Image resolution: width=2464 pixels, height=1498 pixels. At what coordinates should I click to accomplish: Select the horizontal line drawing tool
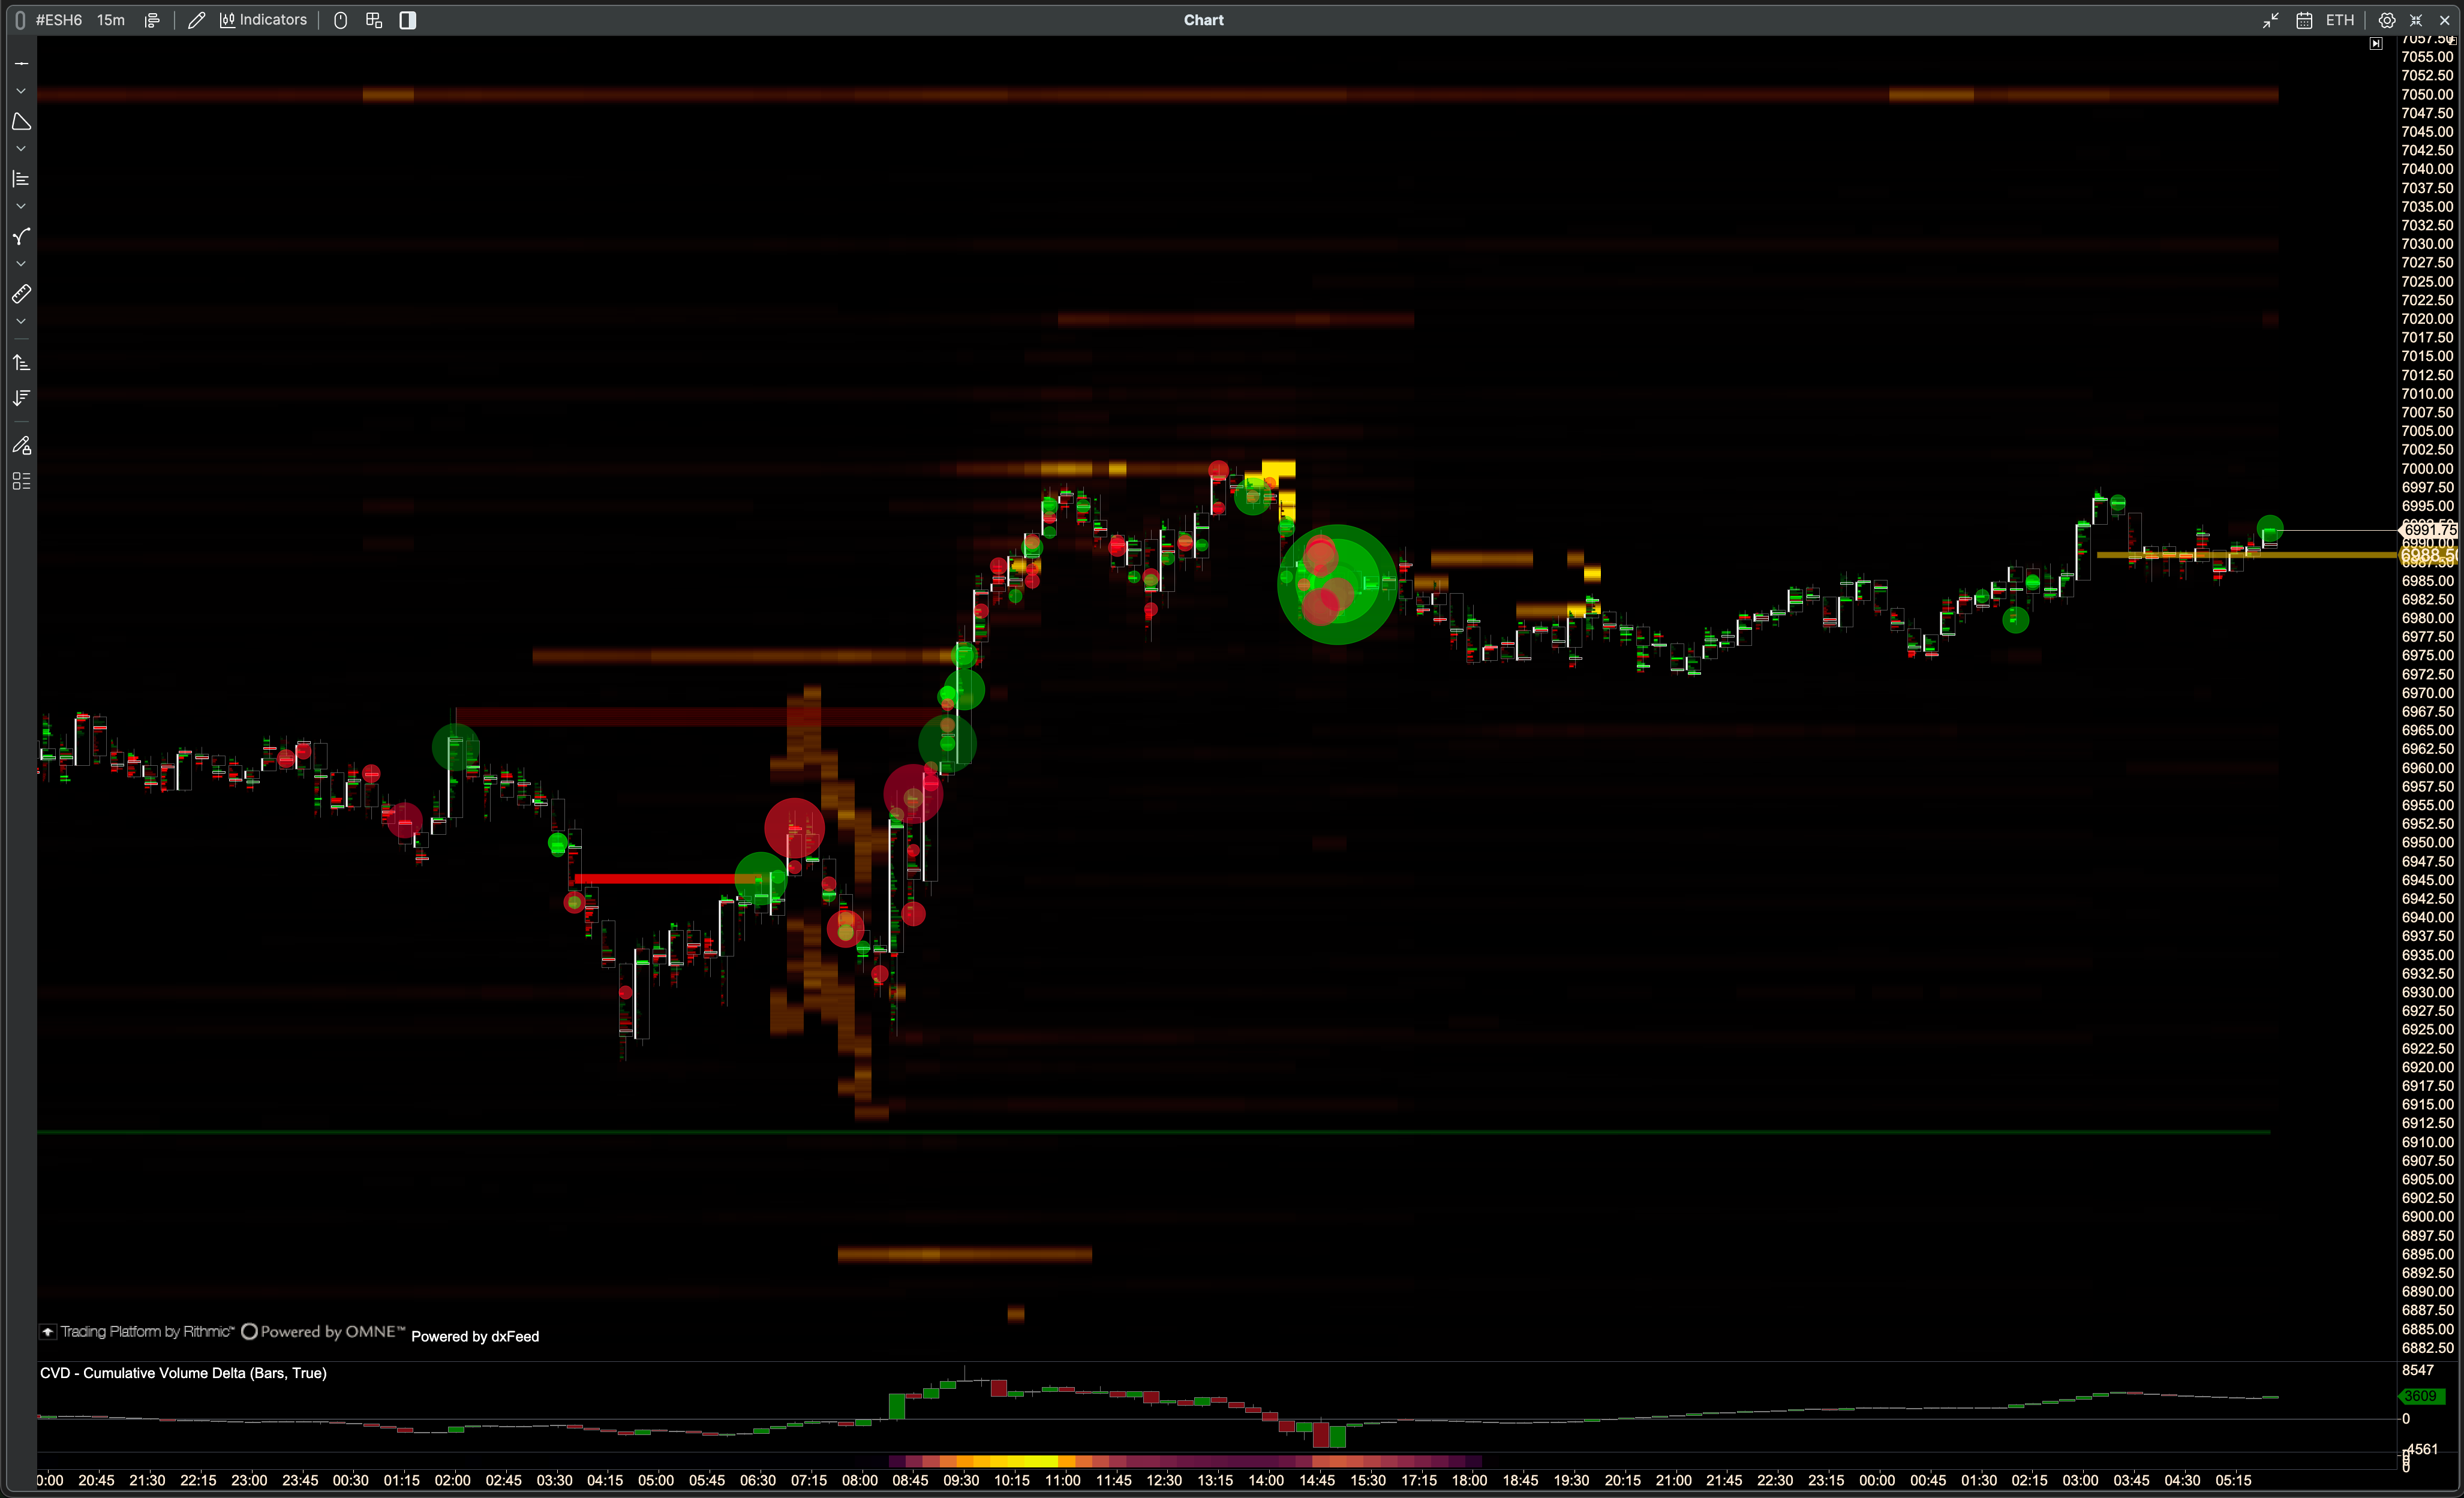coord(21,63)
